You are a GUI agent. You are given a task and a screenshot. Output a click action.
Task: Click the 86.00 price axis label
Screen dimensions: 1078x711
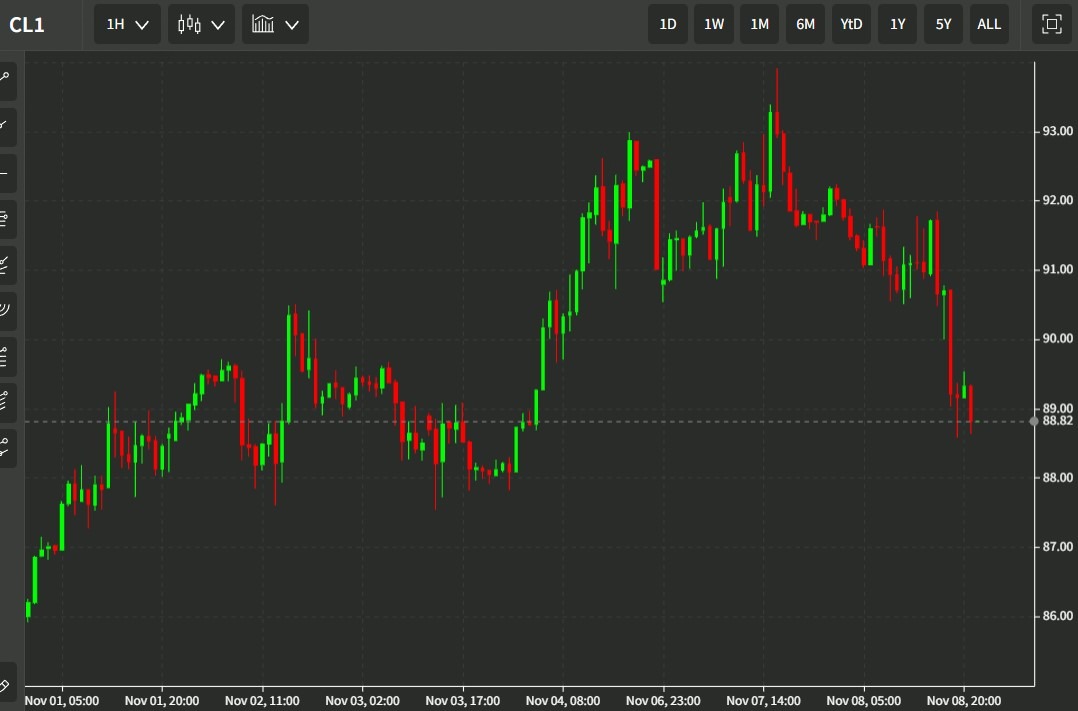[x=1057, y=615]
